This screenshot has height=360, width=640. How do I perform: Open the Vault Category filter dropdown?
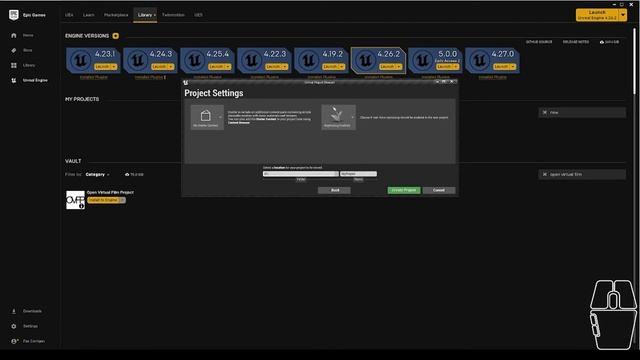(98, 174)
